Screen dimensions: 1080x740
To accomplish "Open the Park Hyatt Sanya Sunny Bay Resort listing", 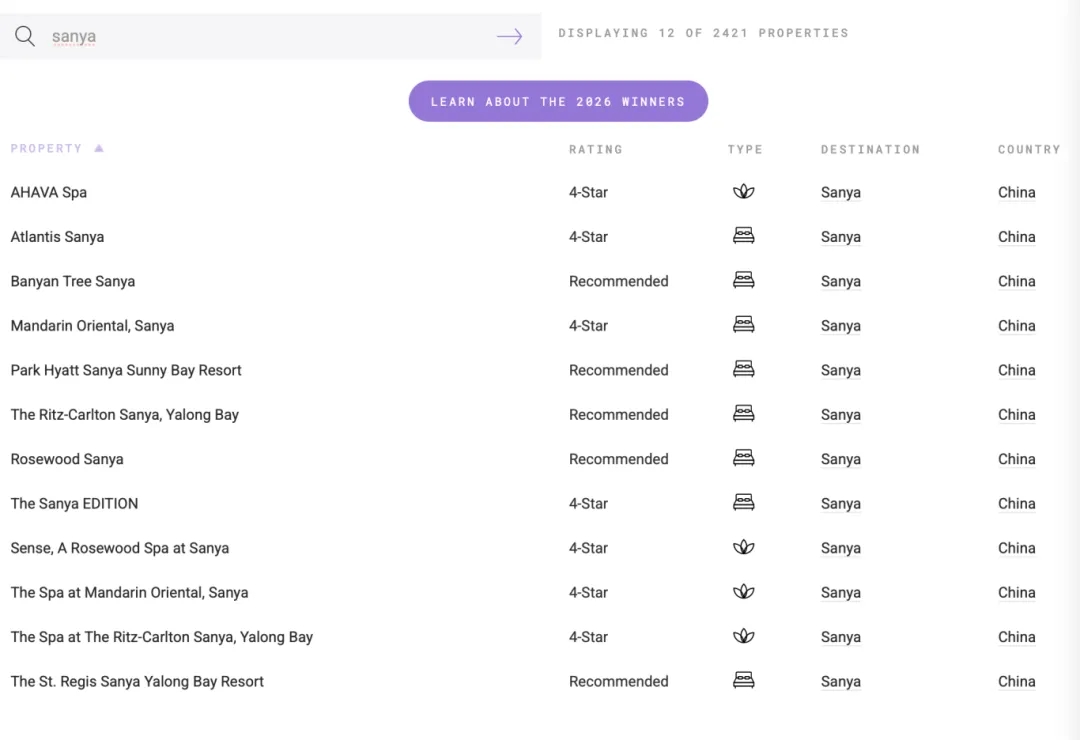I will [x=126, y=370].
